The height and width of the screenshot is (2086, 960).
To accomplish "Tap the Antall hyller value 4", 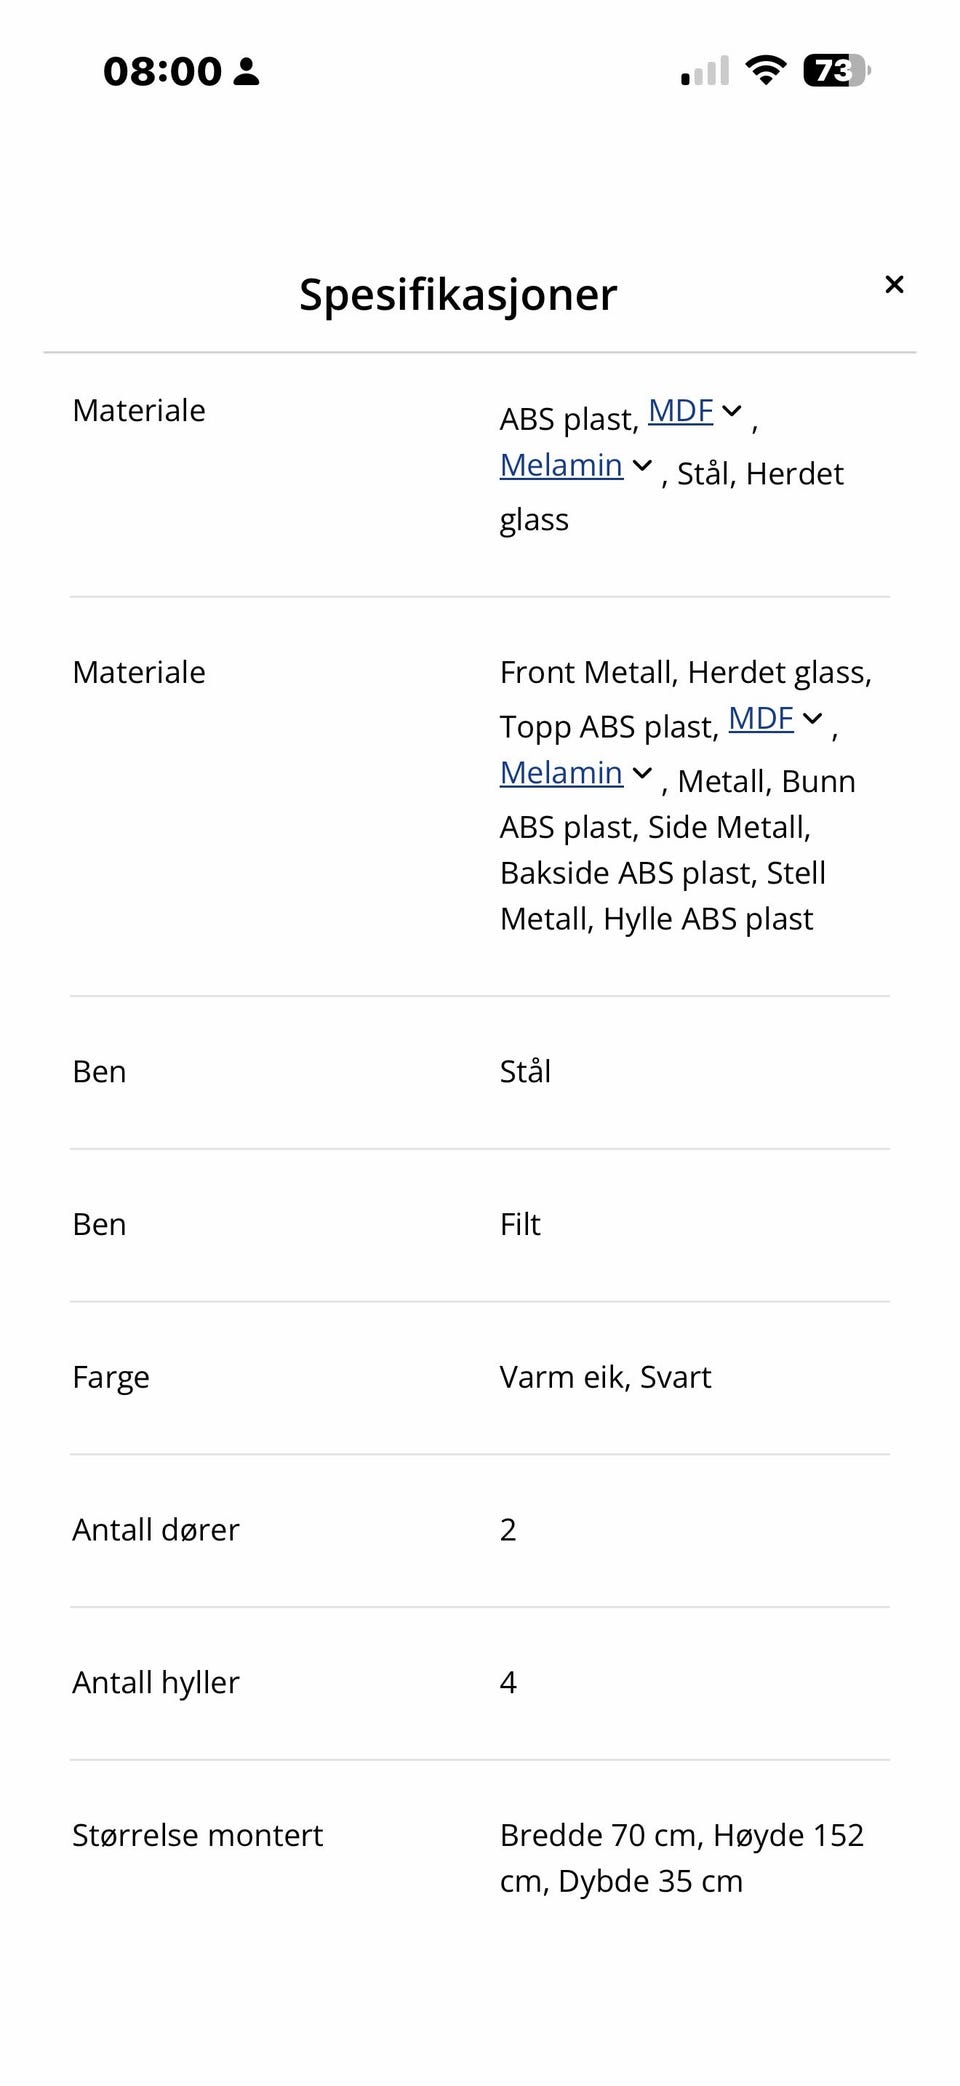I will [508, 1683].
